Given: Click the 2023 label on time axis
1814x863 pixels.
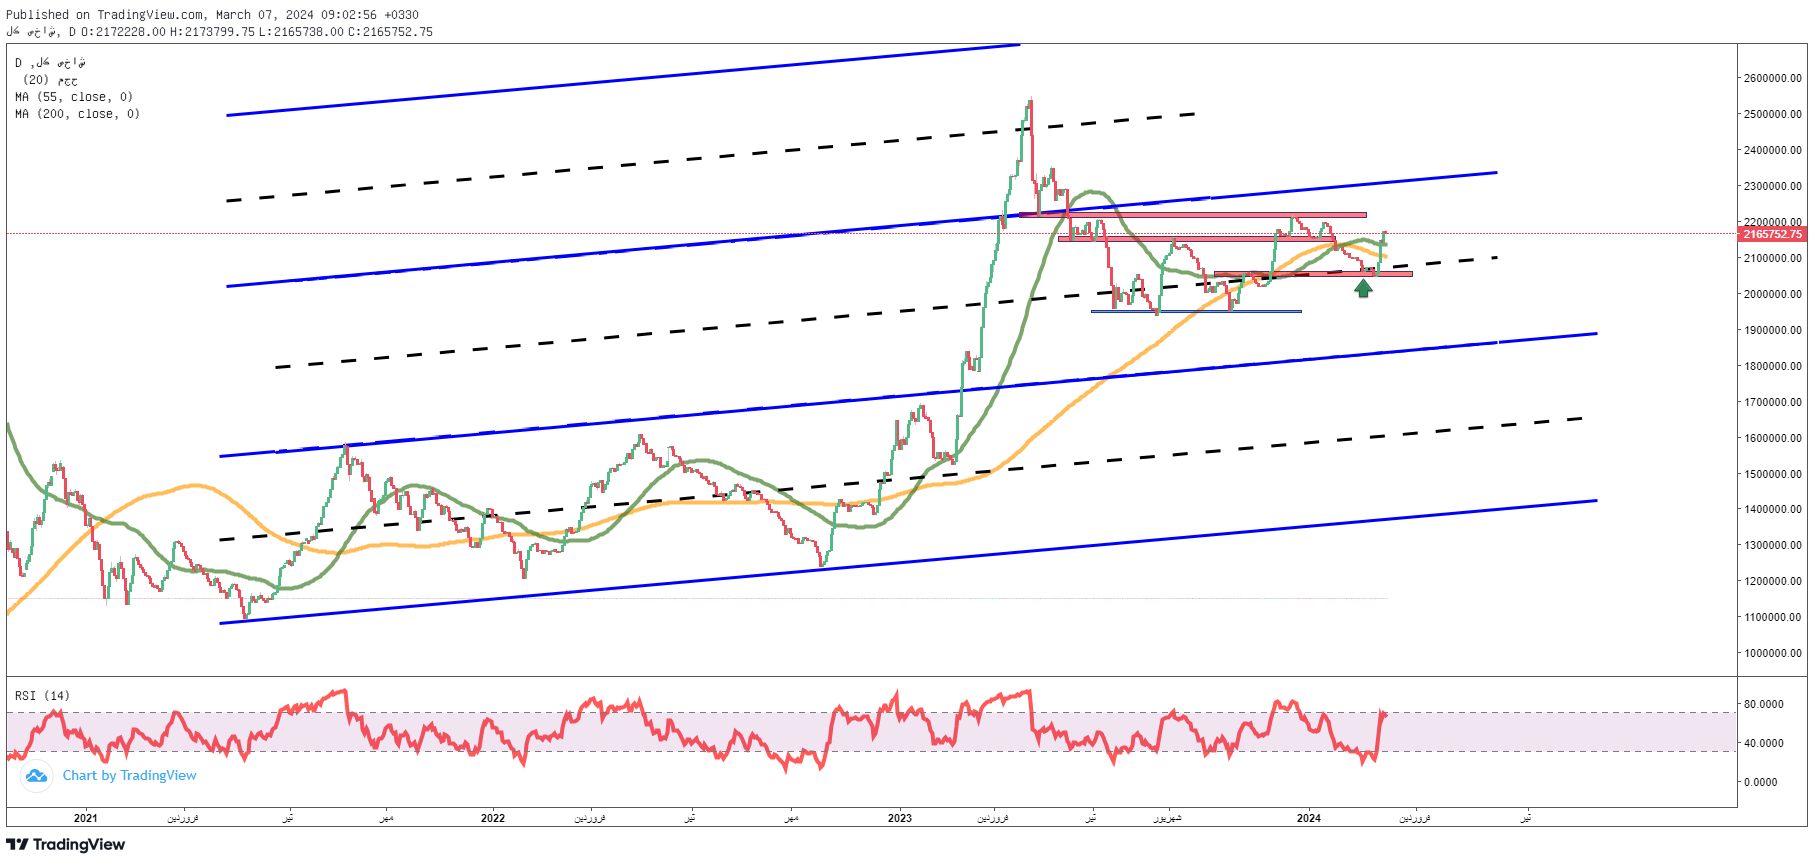Looking at the screenshot, I should pyautogui.click(x=900, y=818).
